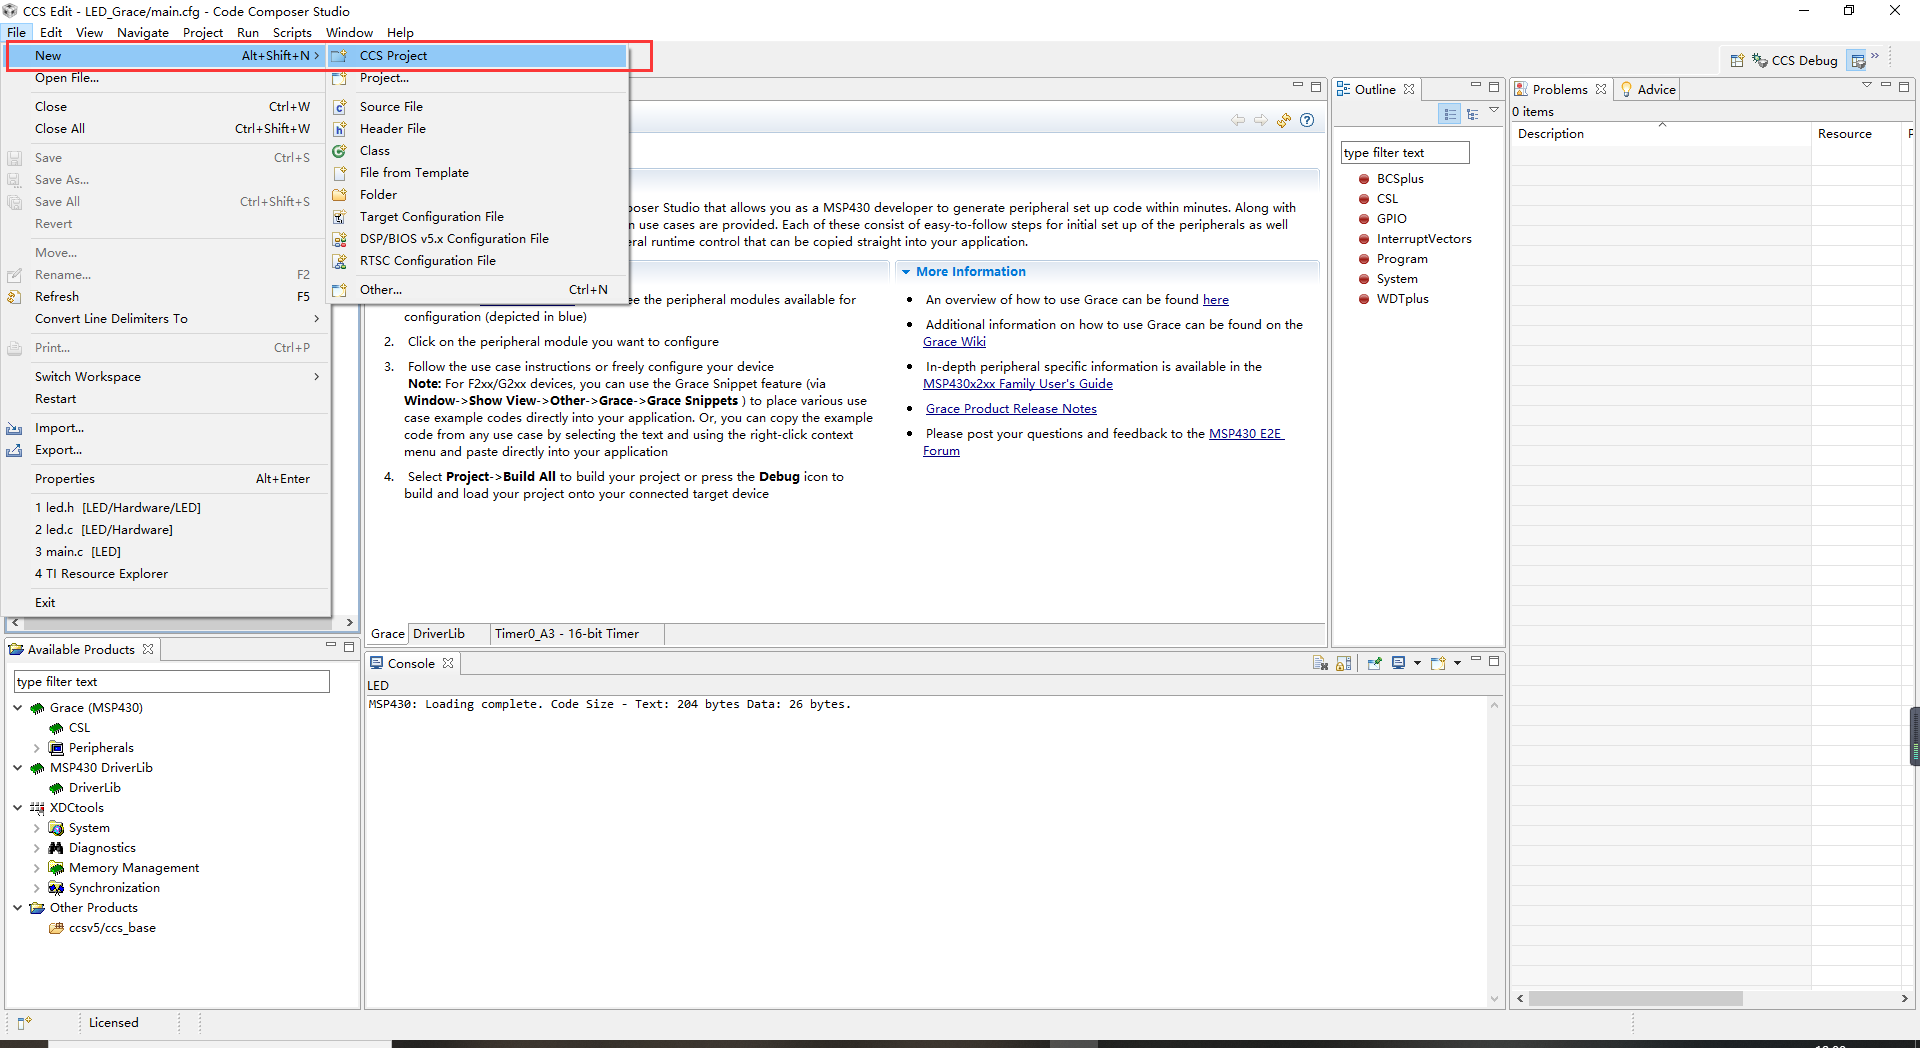Expand the Memory Management node
The width and height of the screenshot is (1920, 1048).
pyautogui.click(x=37, y=868)
